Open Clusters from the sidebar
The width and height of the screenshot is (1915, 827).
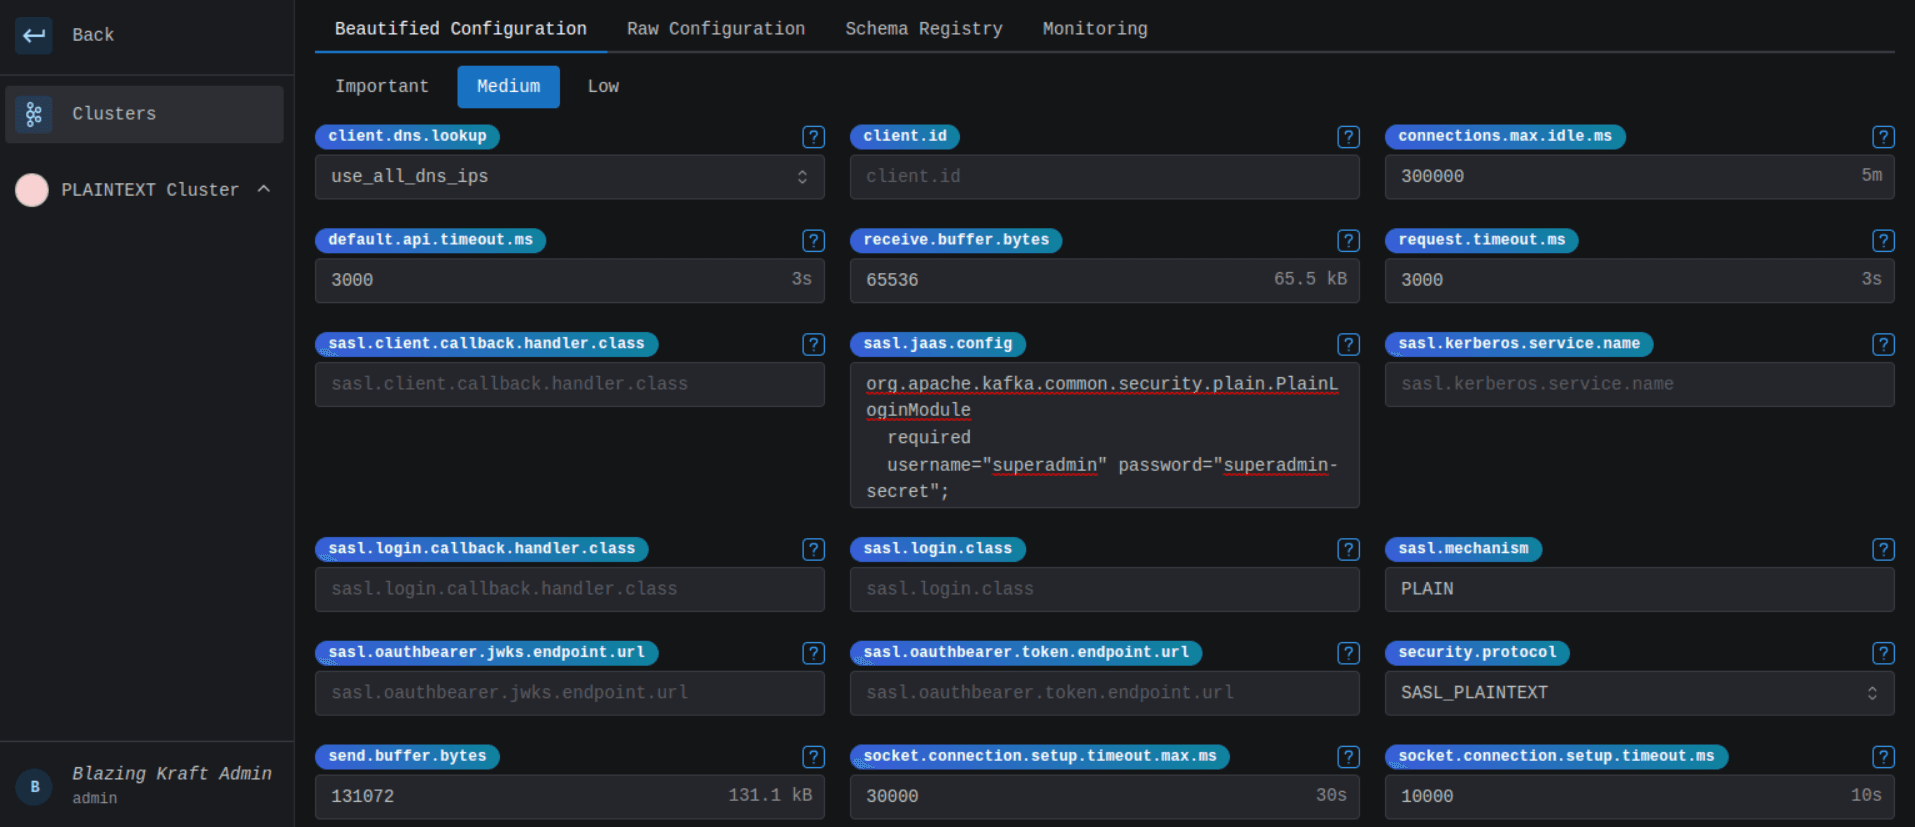click(x=145, y=114)
